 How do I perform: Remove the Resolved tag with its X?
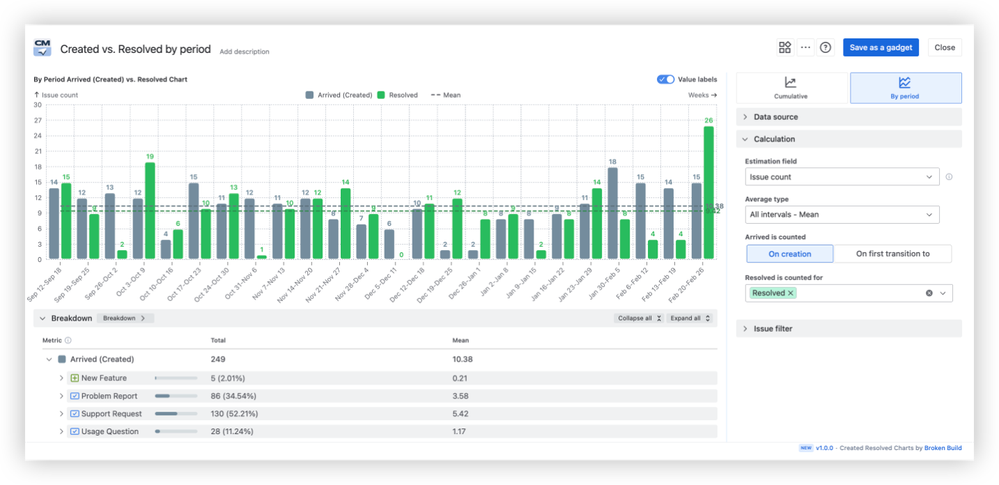(791, 293)
